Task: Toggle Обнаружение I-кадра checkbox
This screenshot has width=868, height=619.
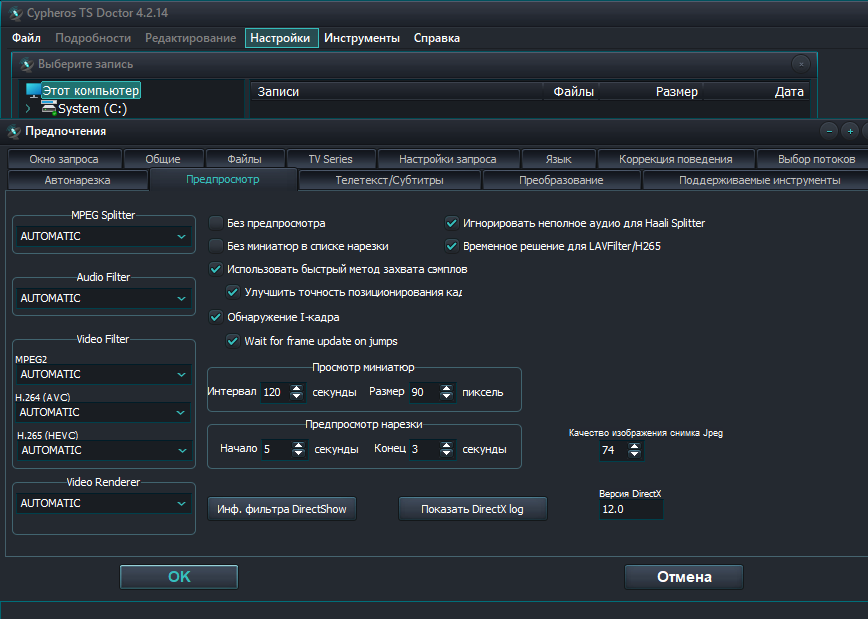Action: (x=216, y=317)
